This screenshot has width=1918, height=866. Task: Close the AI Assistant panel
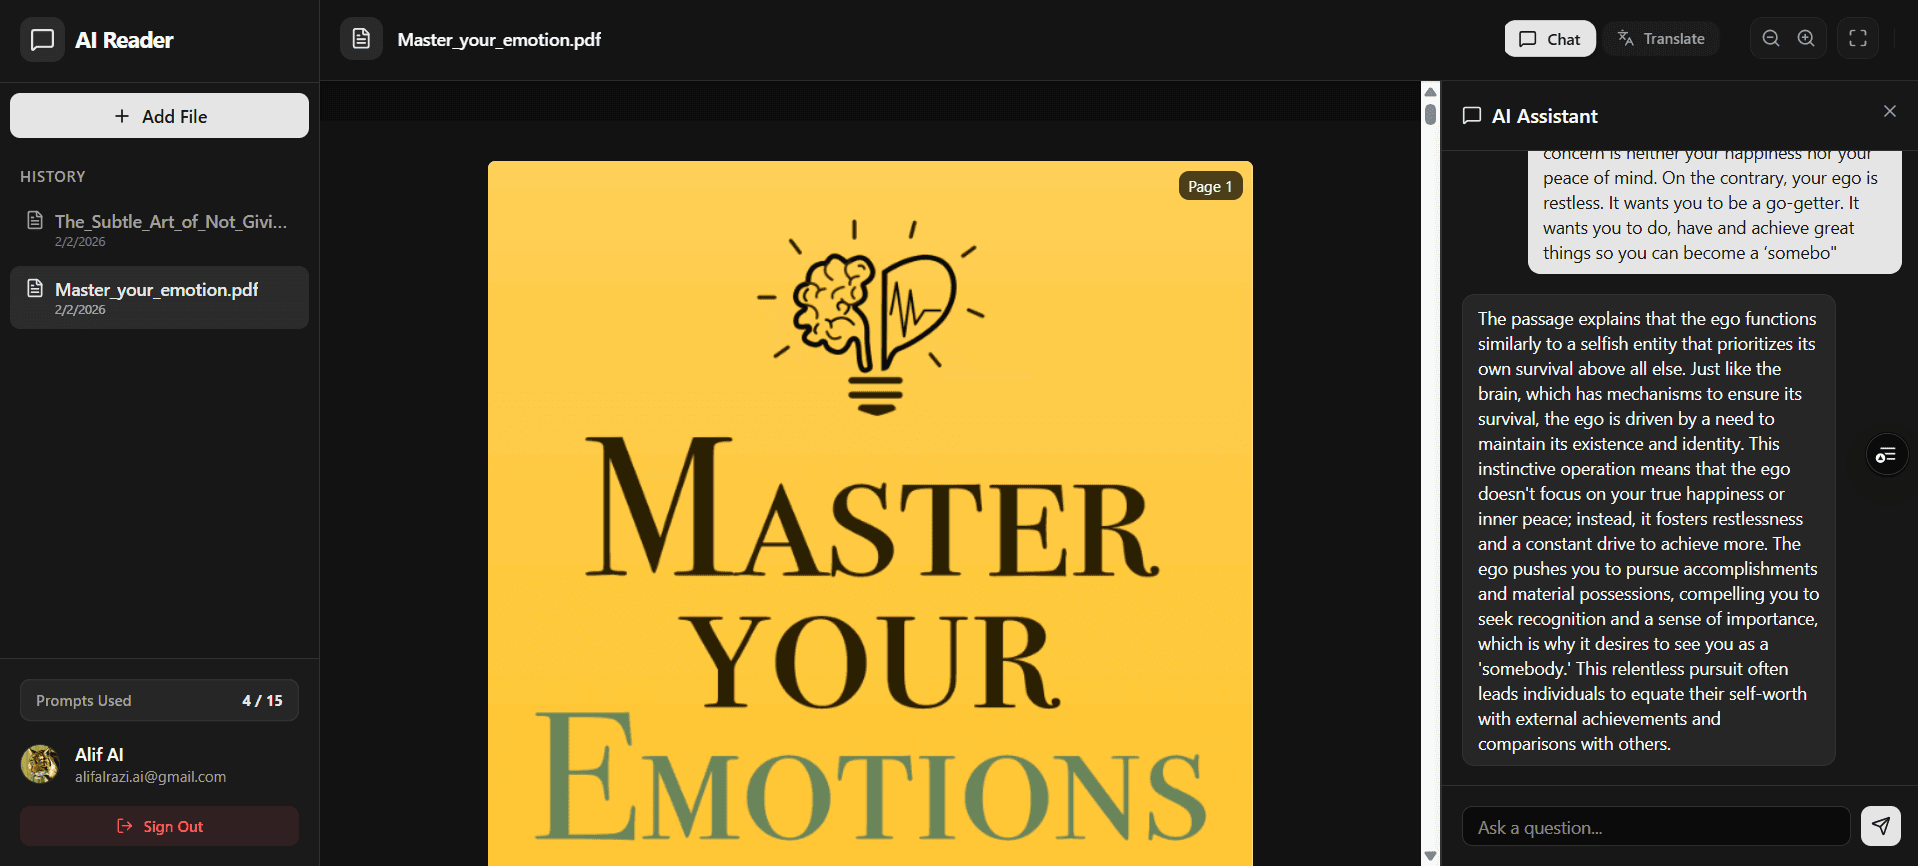(1889, 111)
